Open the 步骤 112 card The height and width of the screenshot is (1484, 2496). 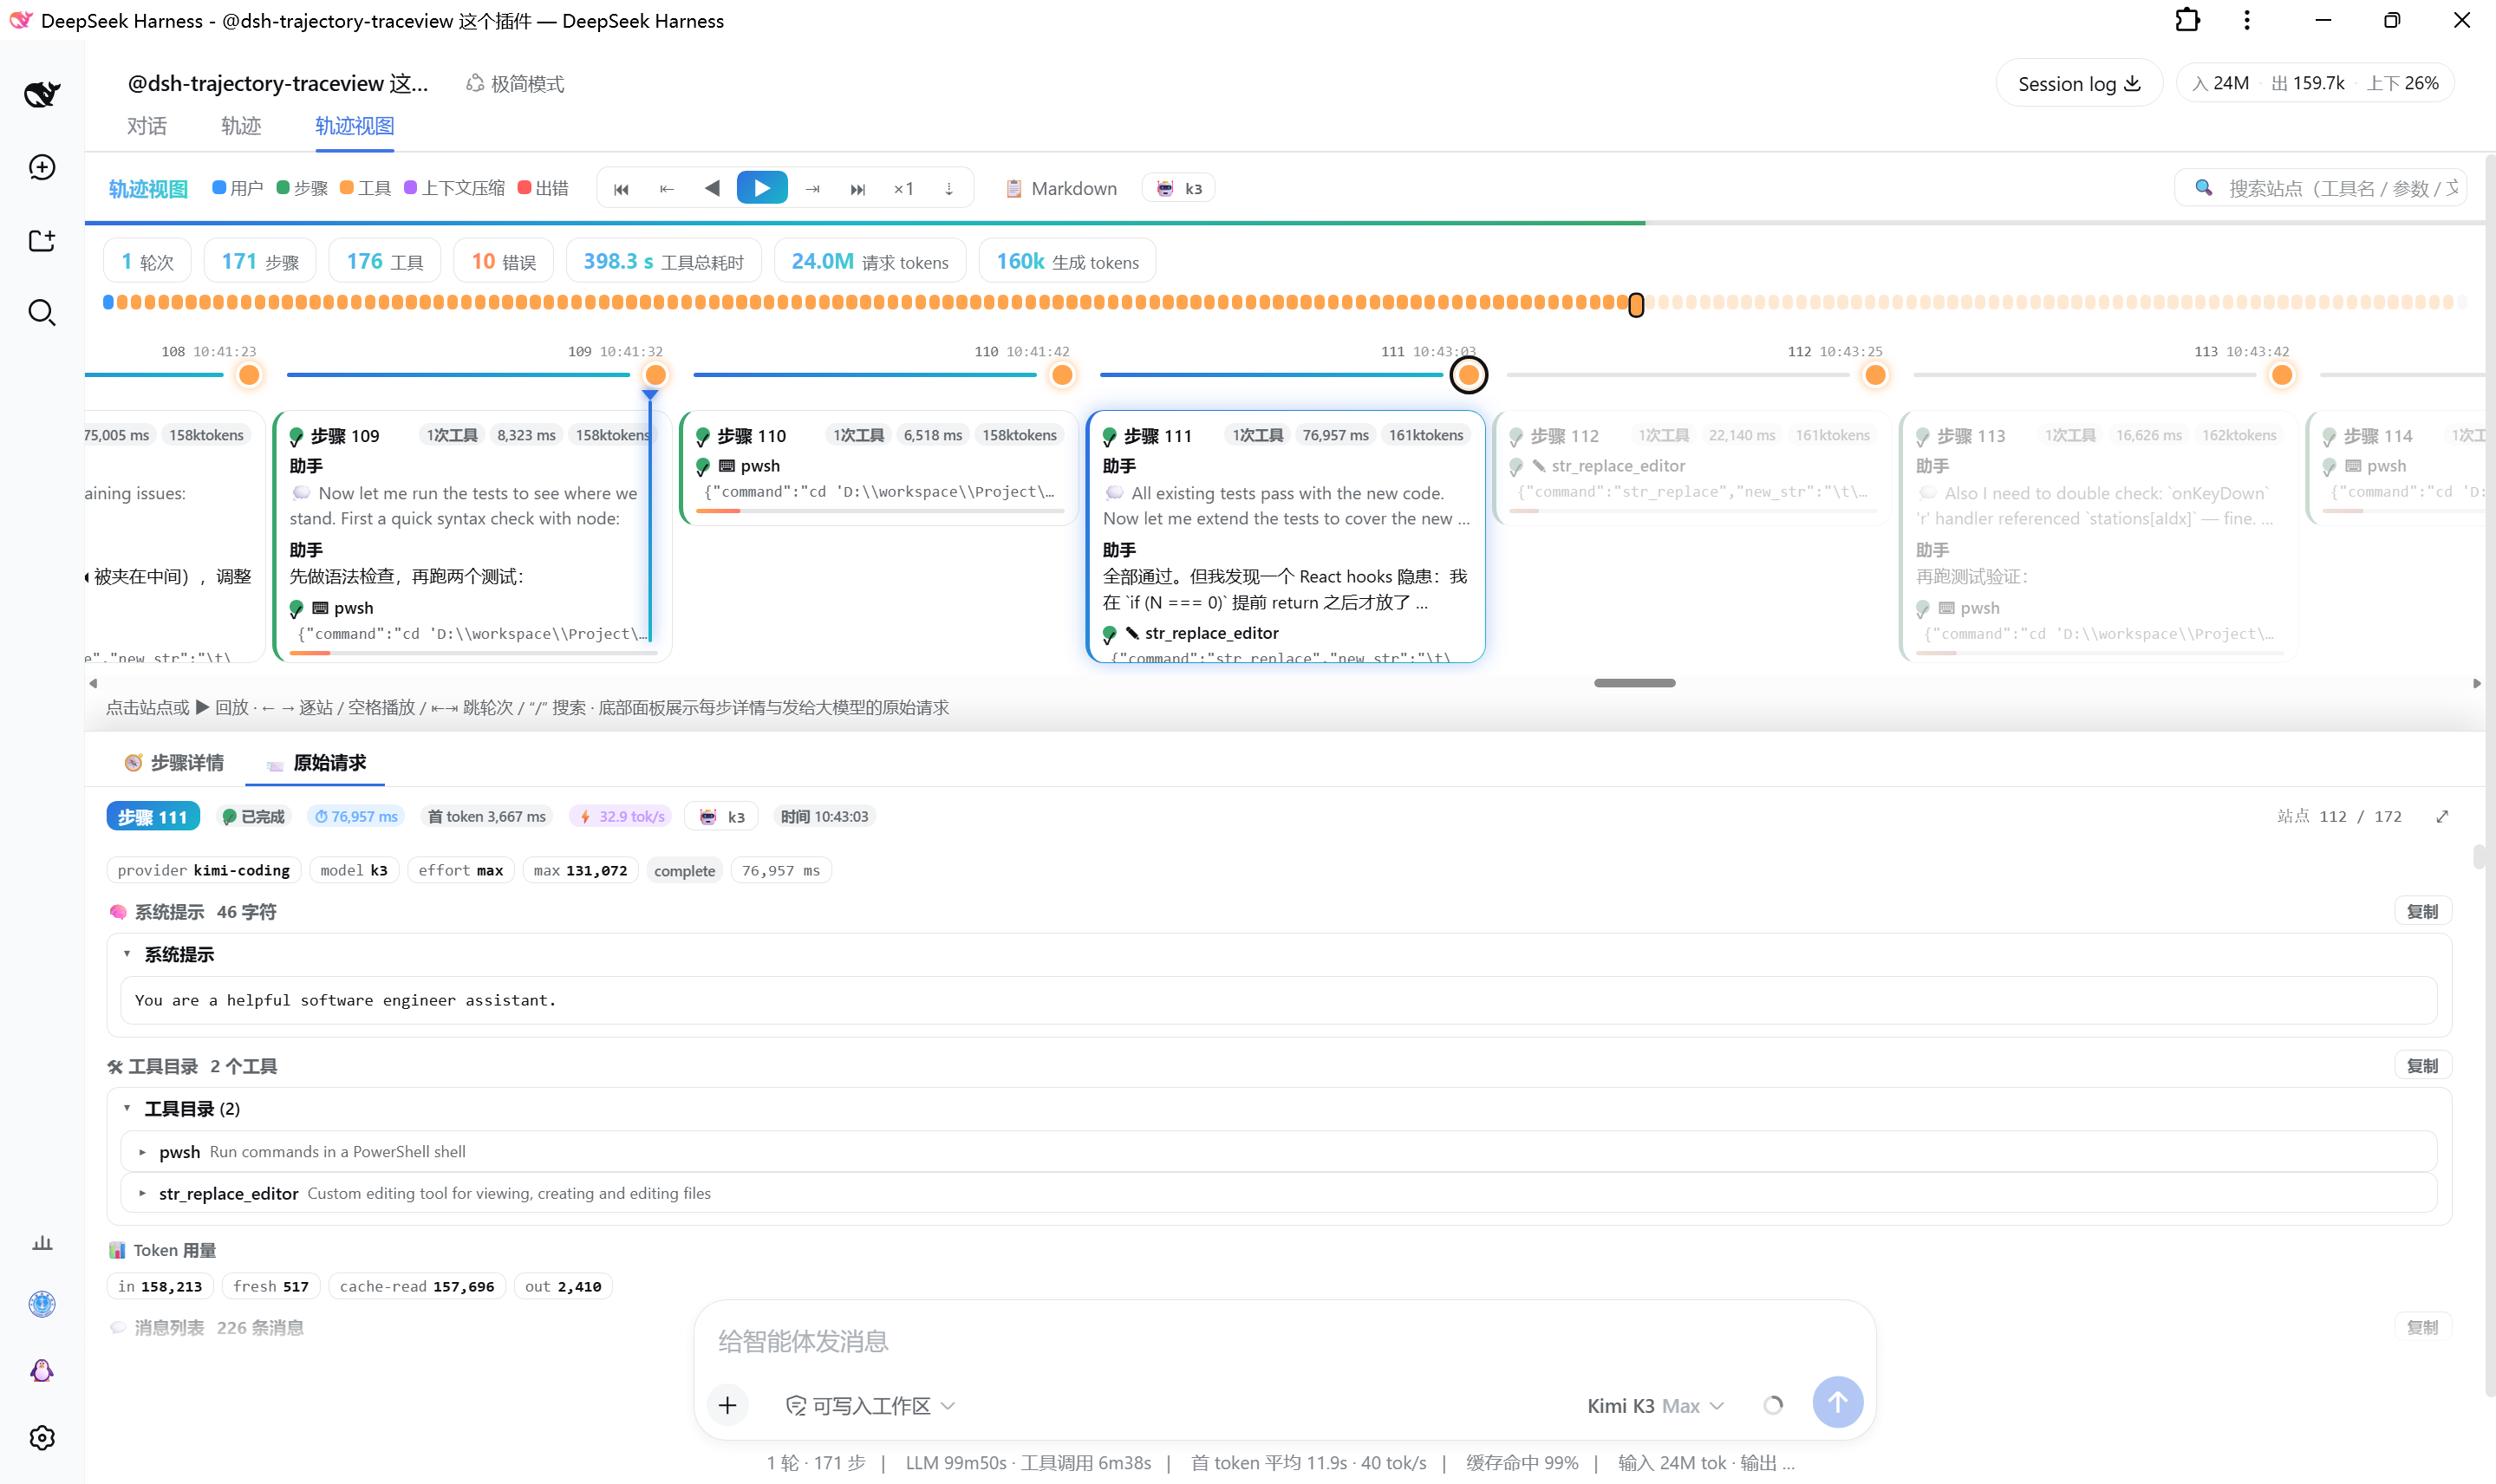(1692, 467)
